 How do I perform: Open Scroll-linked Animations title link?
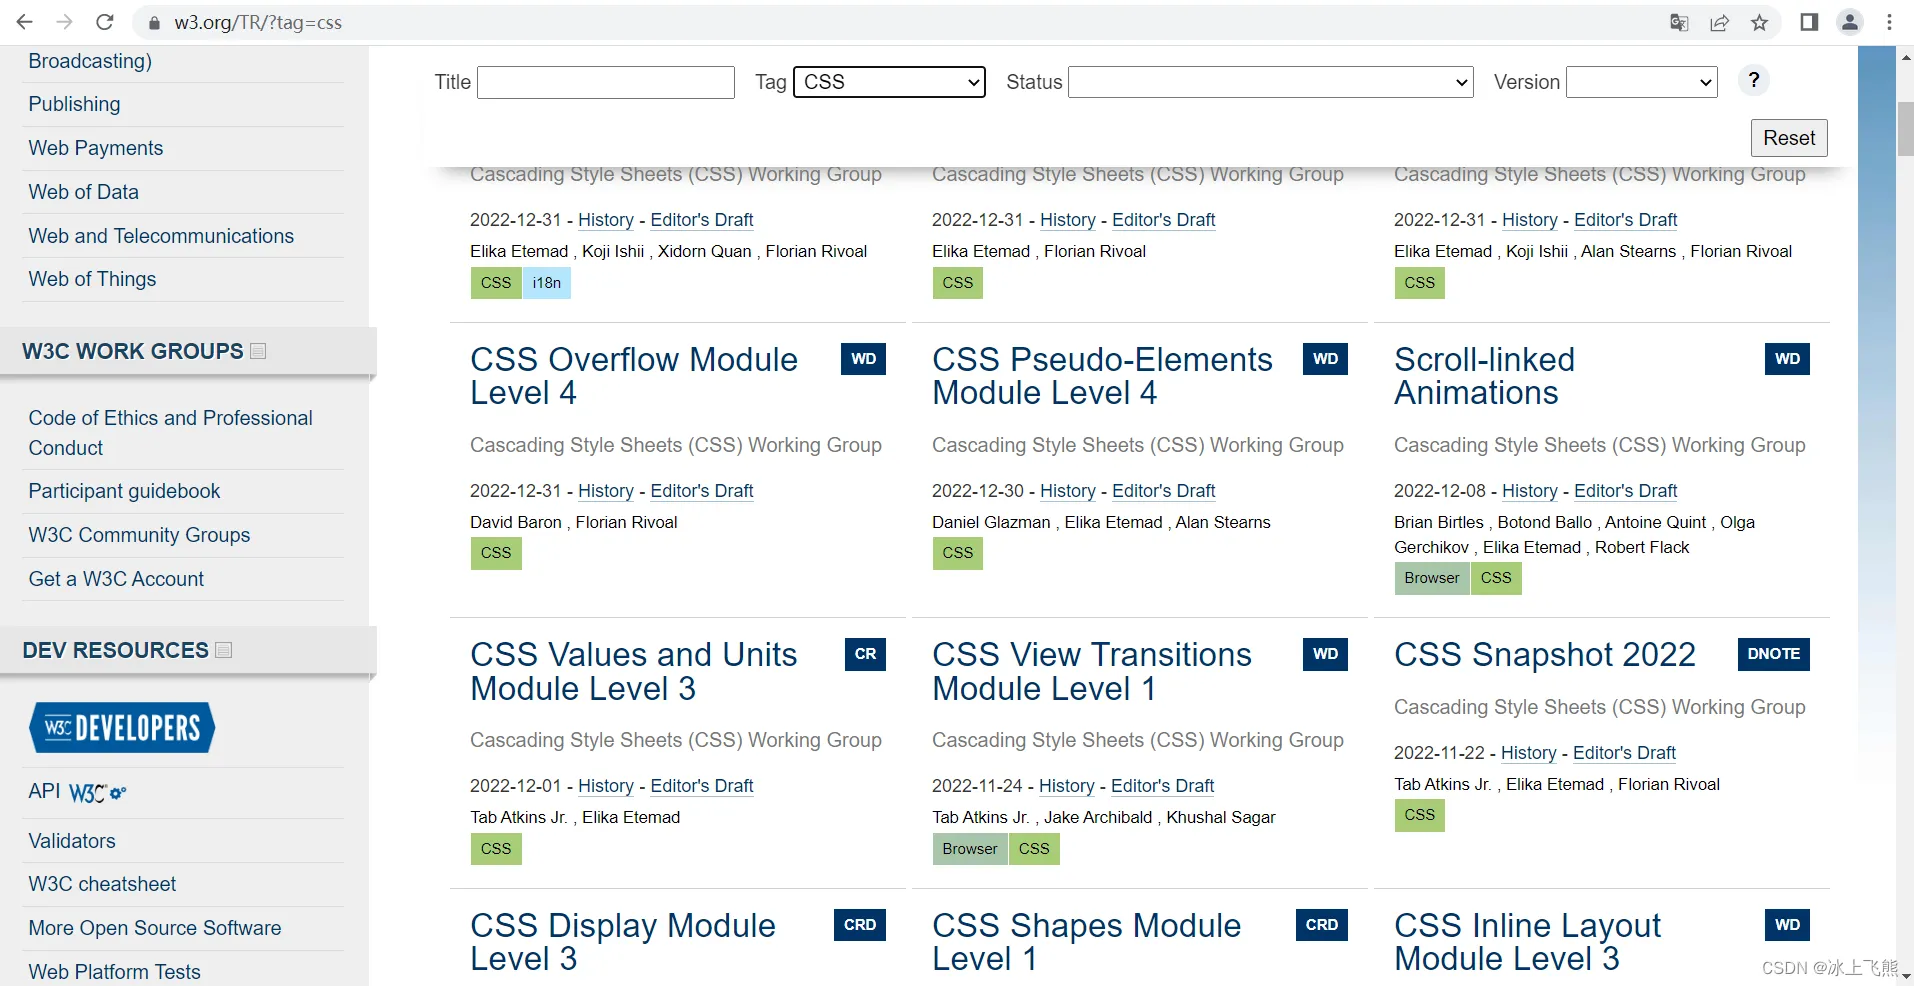click(1484, 376)
